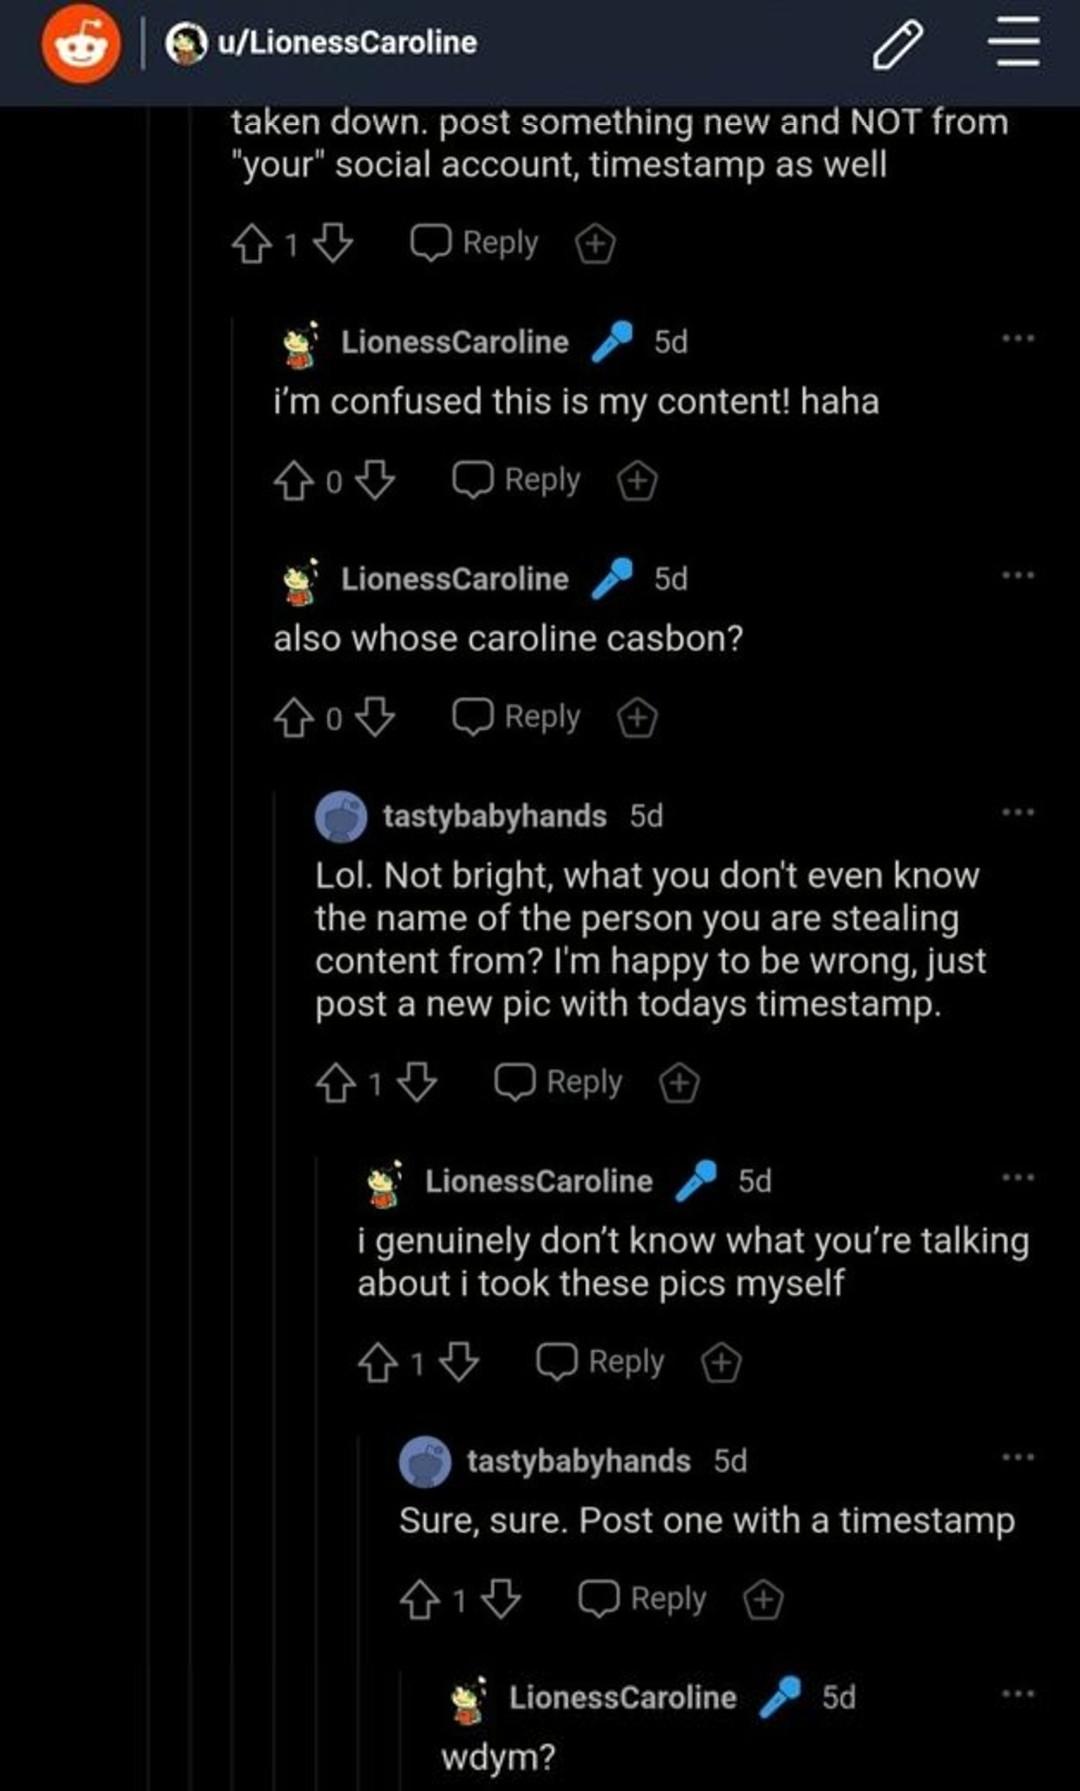Upvote the "i'm confused this is my content" comment
Image resolution: width=1080 pixels, height=1791 pixels.
[x=293, y=481]
